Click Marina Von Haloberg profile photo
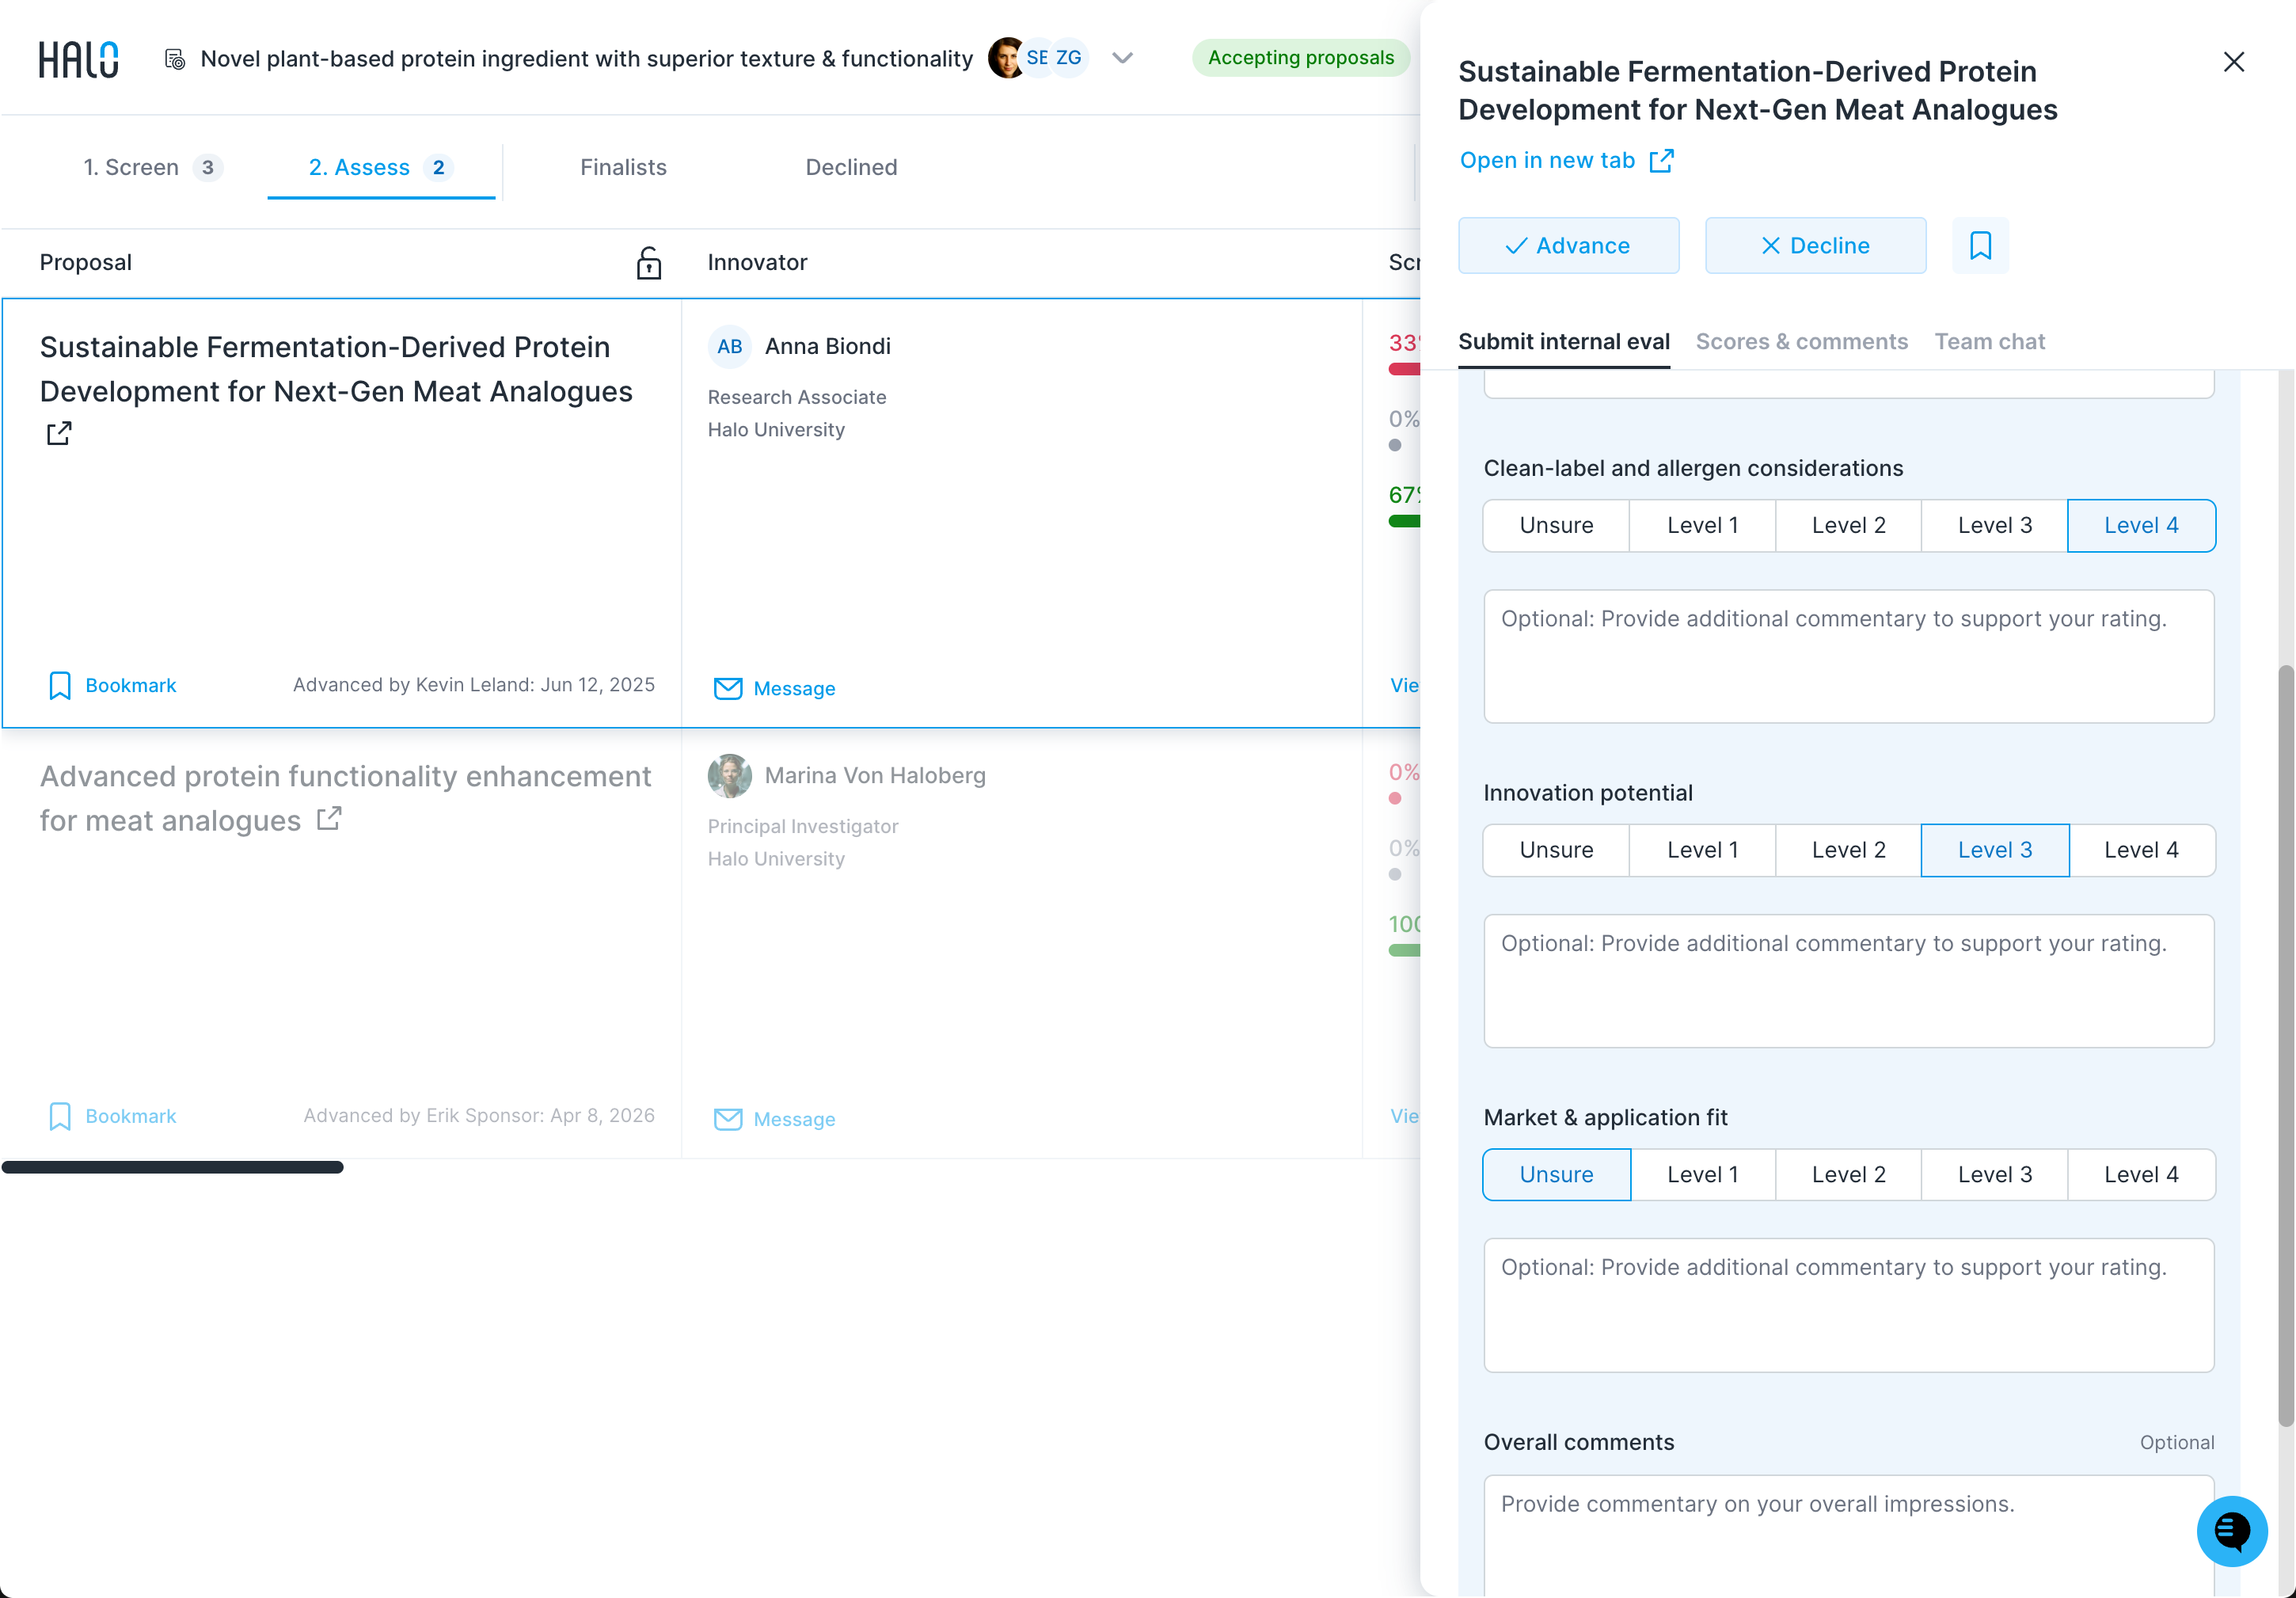This screenshot has width=2296, height=1598. click(x=730, y=776)
